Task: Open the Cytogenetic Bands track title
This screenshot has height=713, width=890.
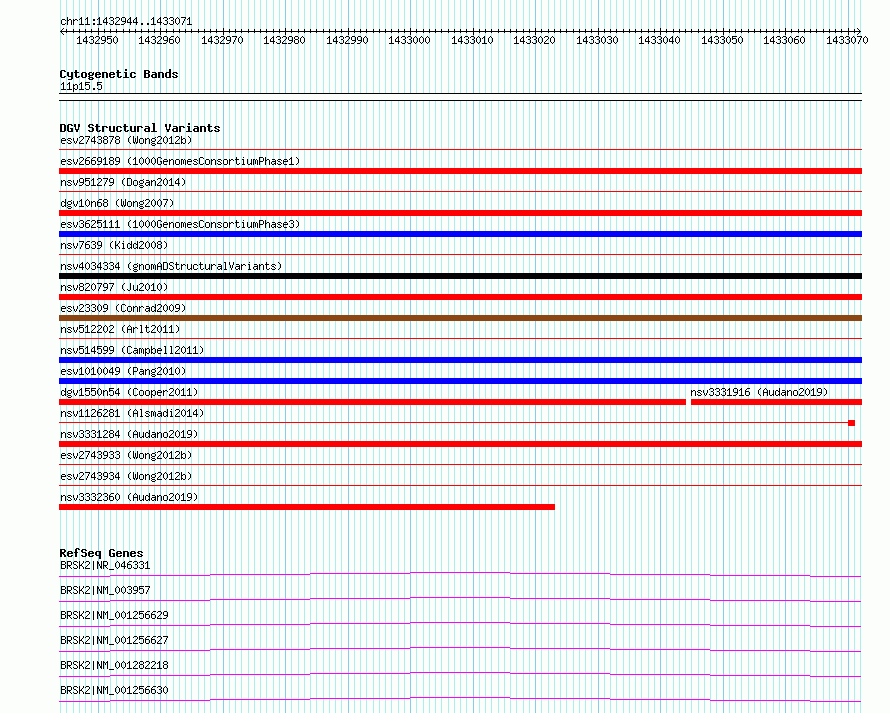Action: click(119, 74)
